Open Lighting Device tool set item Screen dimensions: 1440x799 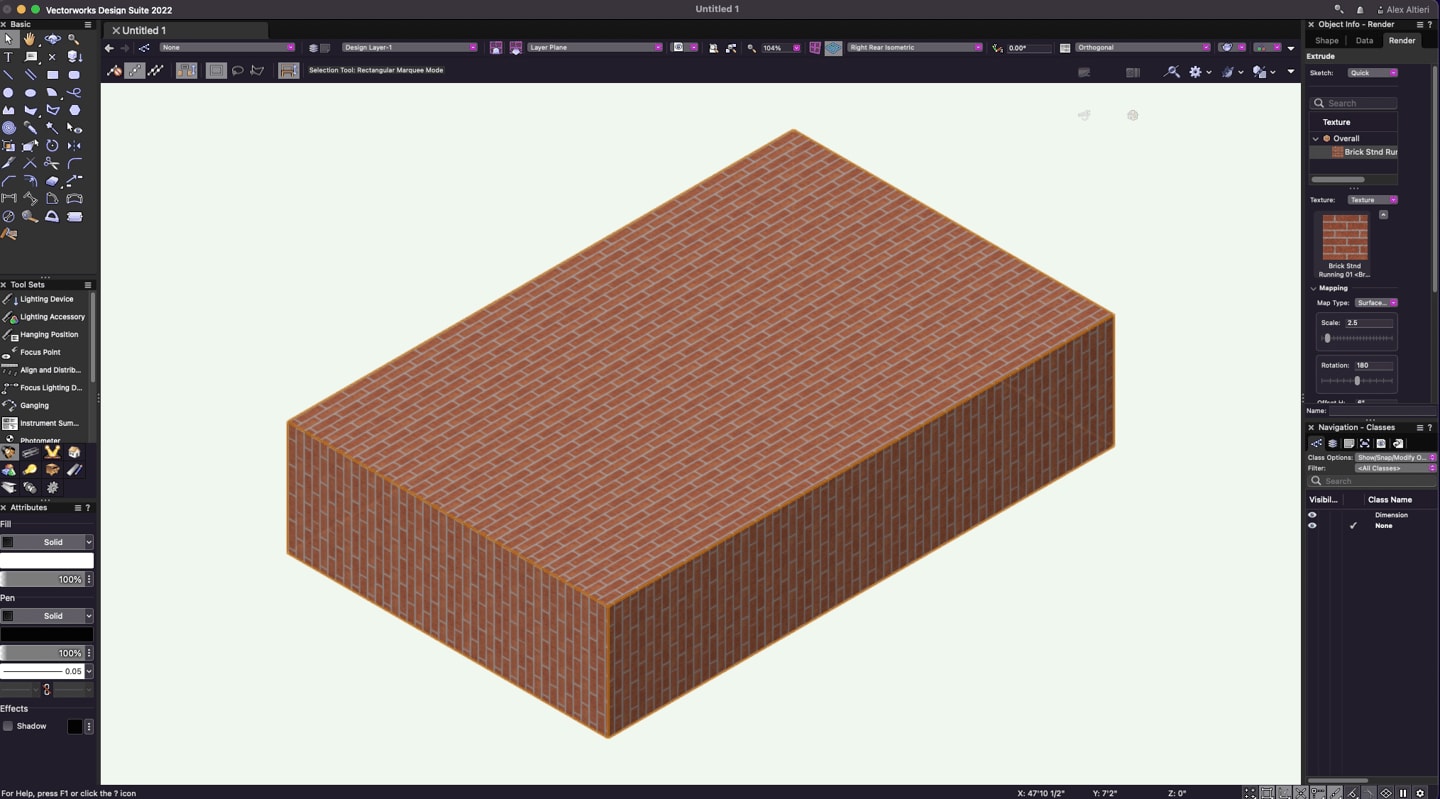pyautogui.click(x=46, y=299)
